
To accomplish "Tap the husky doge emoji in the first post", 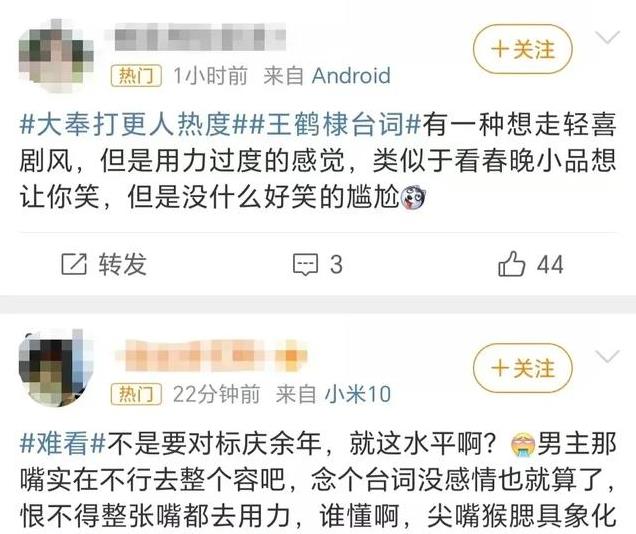I will tap(413, 198).
